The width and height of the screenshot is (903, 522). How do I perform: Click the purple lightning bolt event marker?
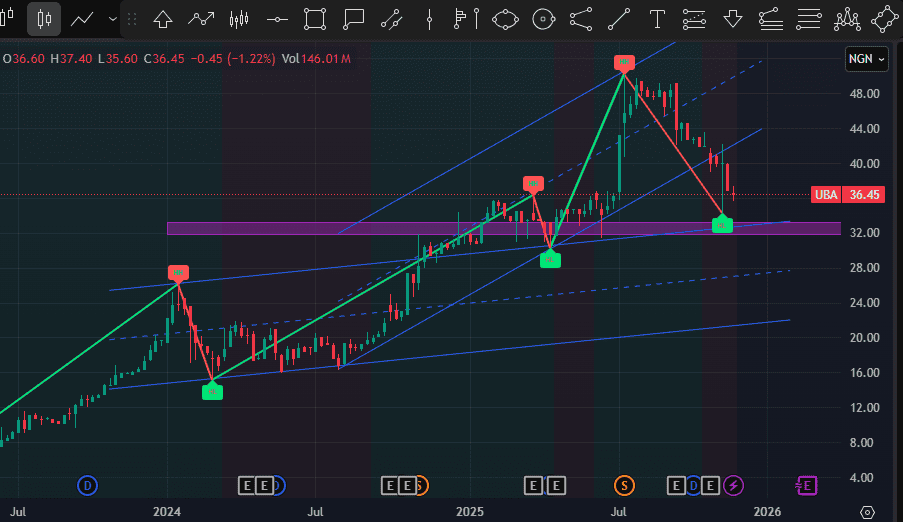click(734, 486)
